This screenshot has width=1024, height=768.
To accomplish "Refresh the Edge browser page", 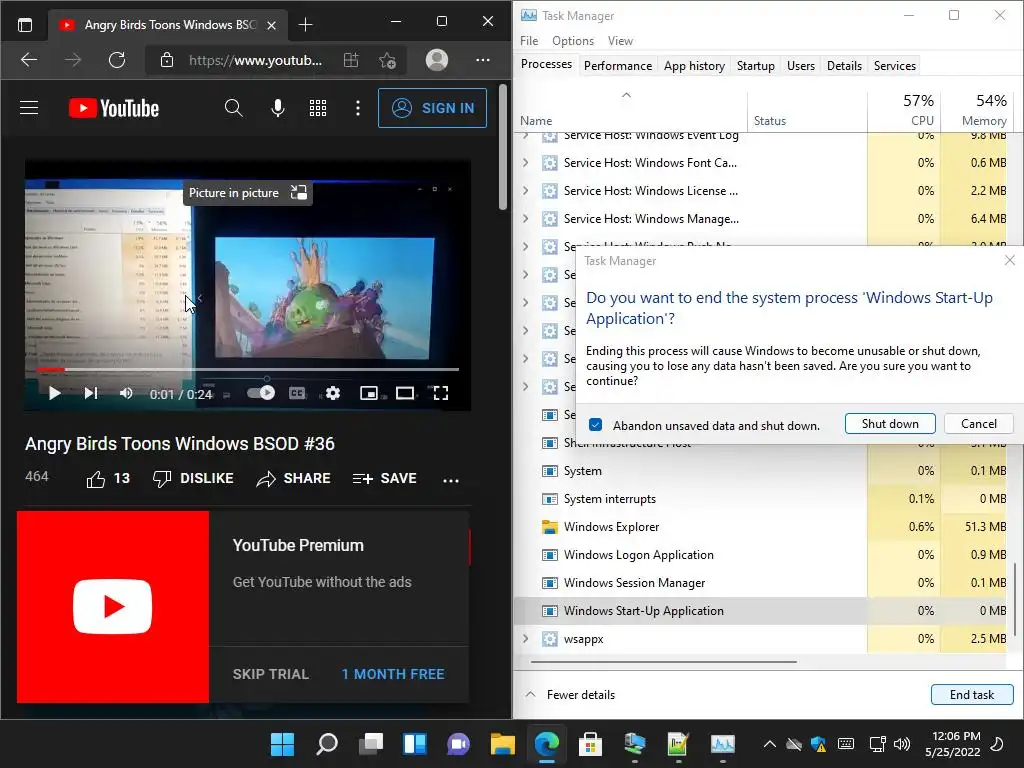I will (117, 60).
